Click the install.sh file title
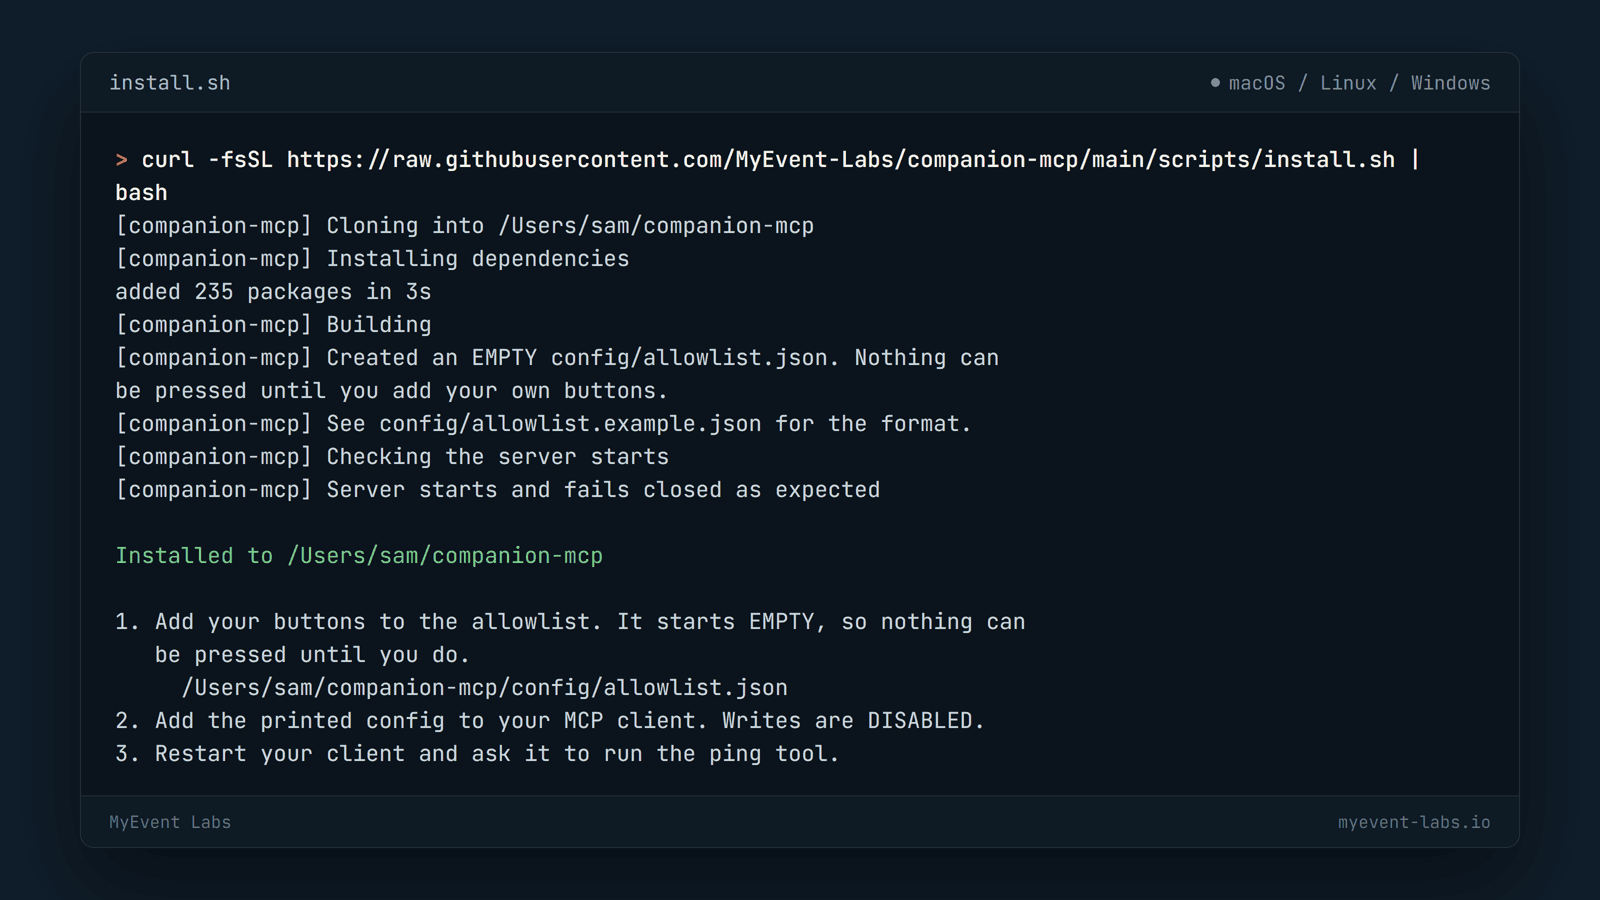Viewport: 1600px width, 900px height. click(170, 83)
